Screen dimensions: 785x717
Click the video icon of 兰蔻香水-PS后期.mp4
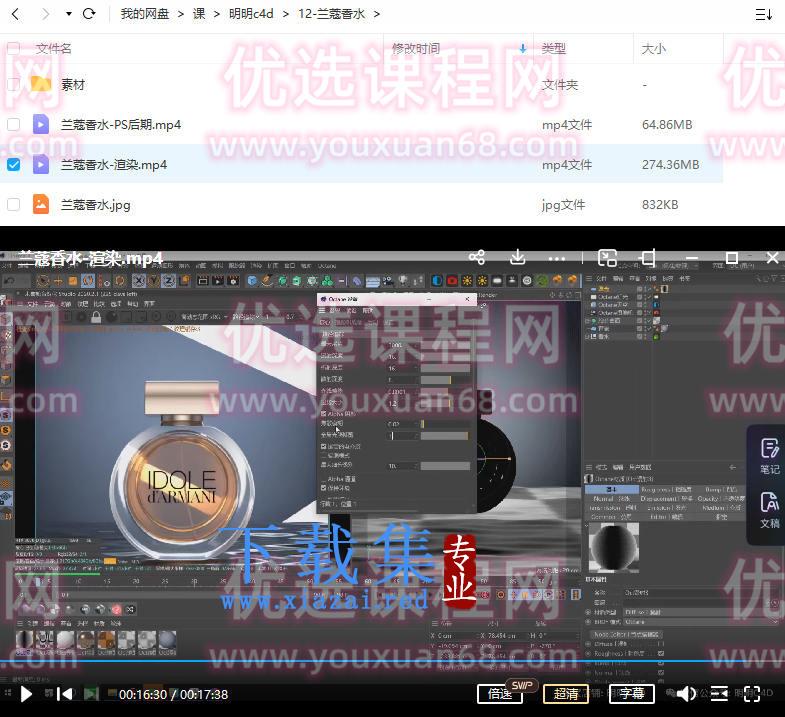(41, 124)
